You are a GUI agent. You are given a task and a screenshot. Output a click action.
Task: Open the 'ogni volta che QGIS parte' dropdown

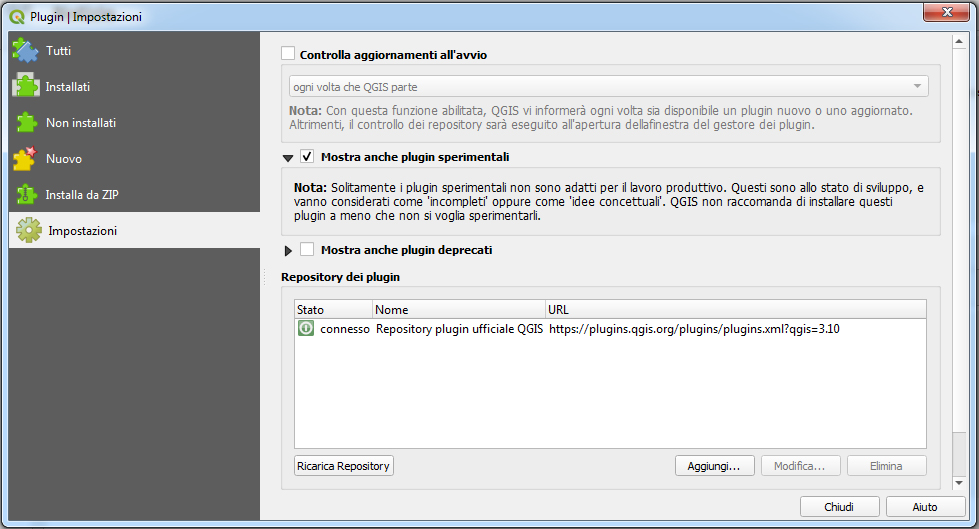(609, 86)
